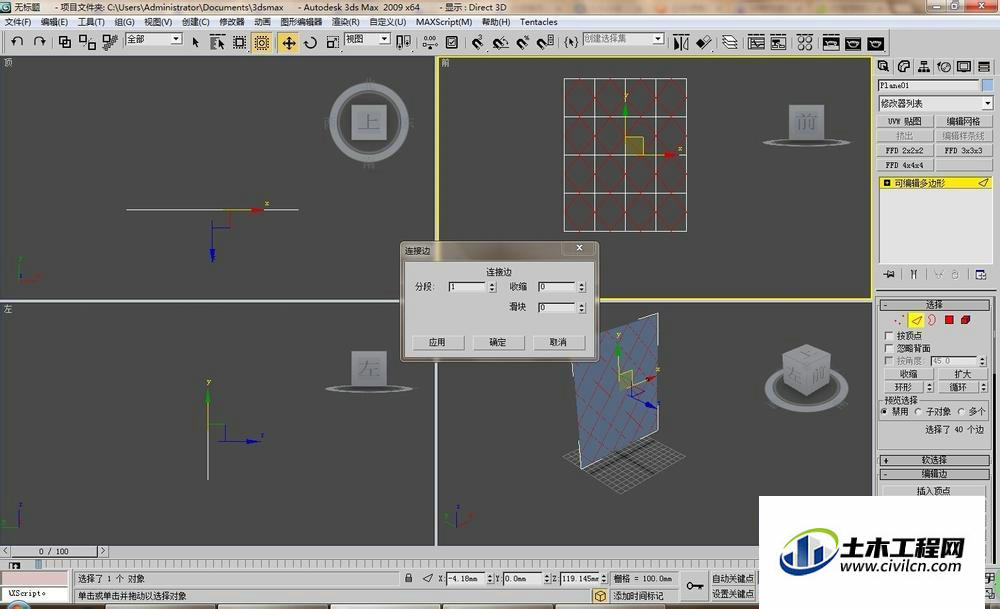Image resolution: width=1000 pixels, height=609 pixels.
Task: Enable the 按顶点 checkbox
Action: pos(889,335)
